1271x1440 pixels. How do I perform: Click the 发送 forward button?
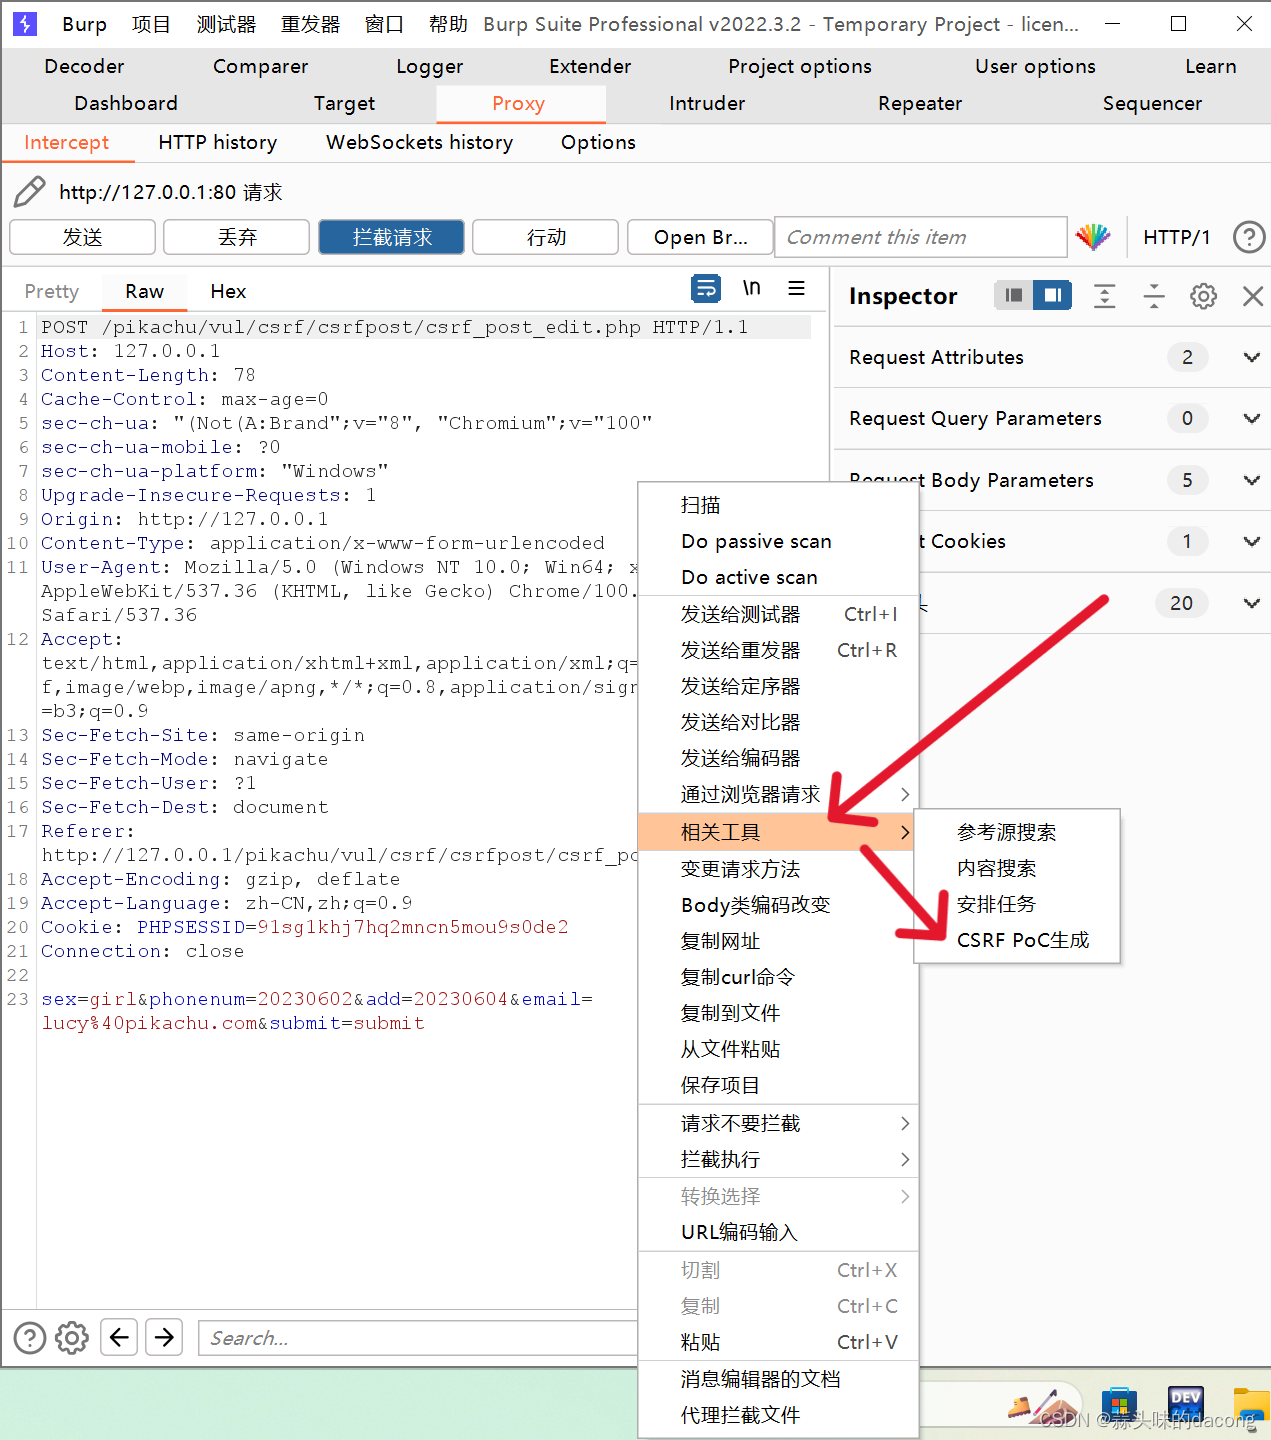pos(82,237)
